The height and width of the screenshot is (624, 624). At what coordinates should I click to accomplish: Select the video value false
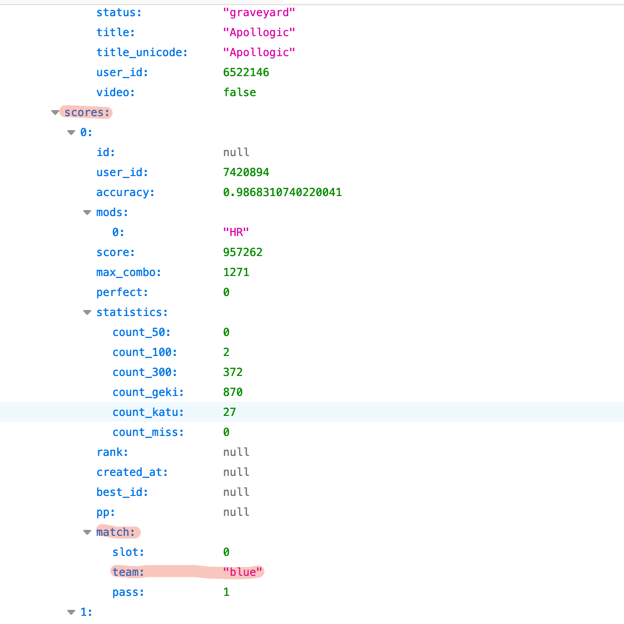click(x=239, y=92)
